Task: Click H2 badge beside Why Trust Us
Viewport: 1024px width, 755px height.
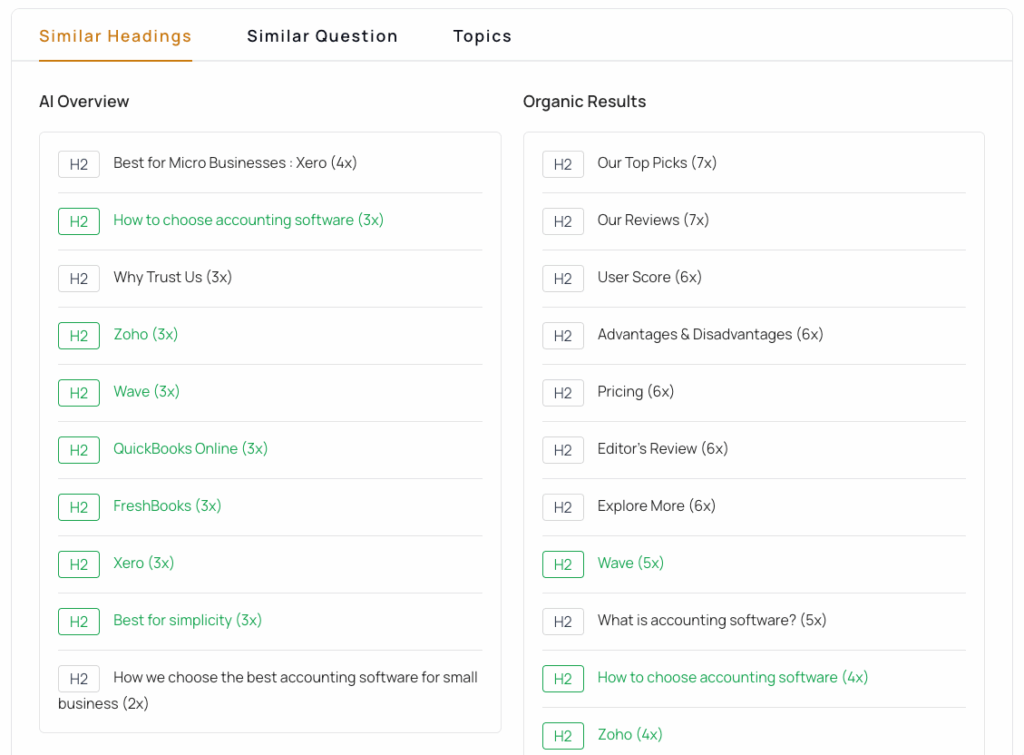Action: [79, 278]
